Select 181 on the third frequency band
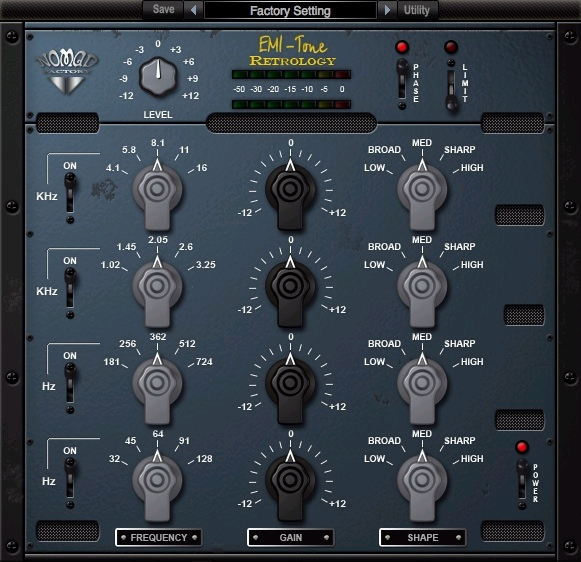 coord(112,362)
